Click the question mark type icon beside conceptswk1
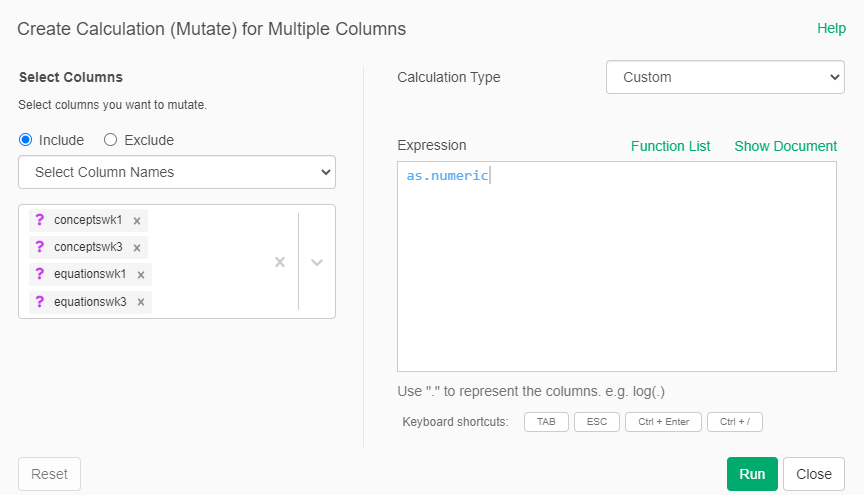The height and width of the screenshot is (495, 864). 40,220
